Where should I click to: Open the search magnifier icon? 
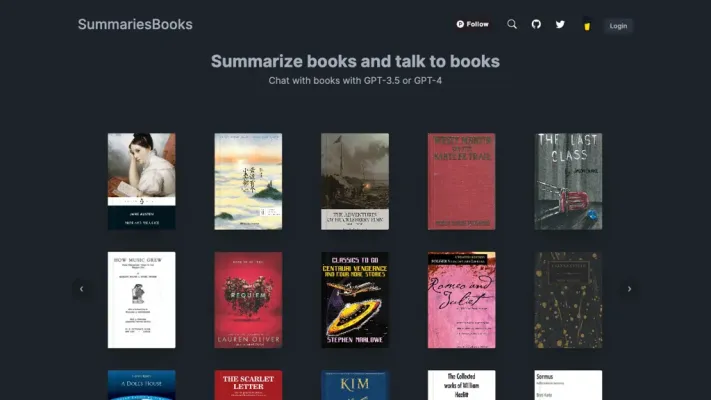point(512,24)
